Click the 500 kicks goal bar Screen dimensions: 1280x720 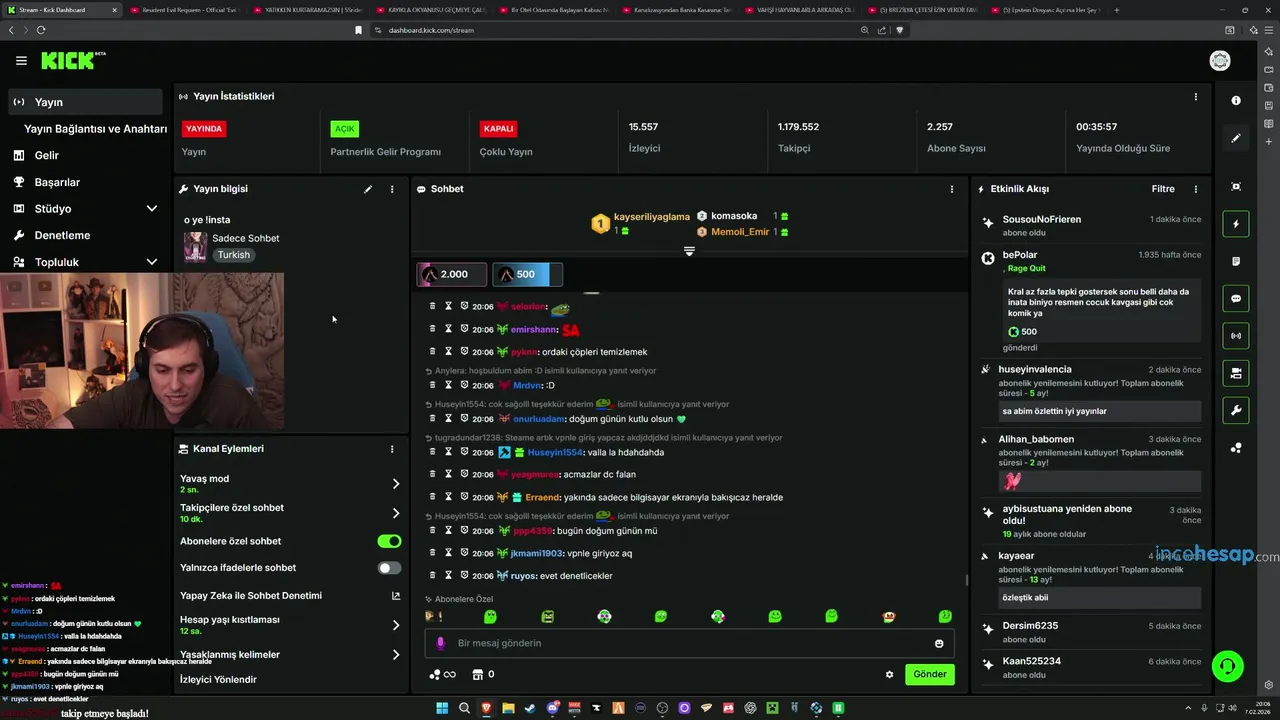click(527, 274)
